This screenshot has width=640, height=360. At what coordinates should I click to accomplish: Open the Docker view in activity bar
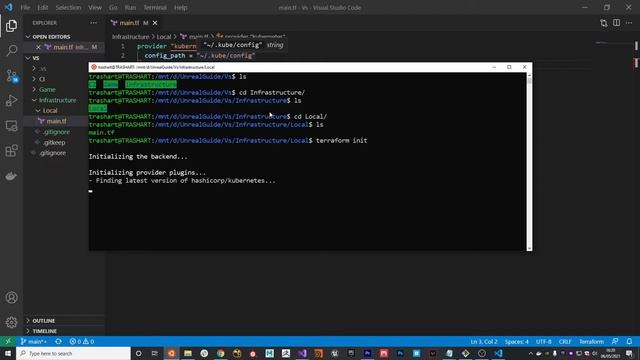click(11, 176)
